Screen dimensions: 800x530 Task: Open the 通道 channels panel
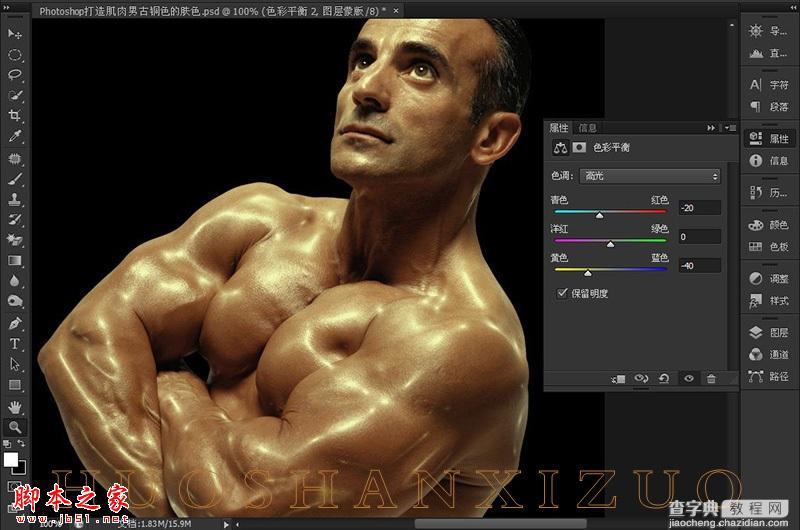(769, 355)
